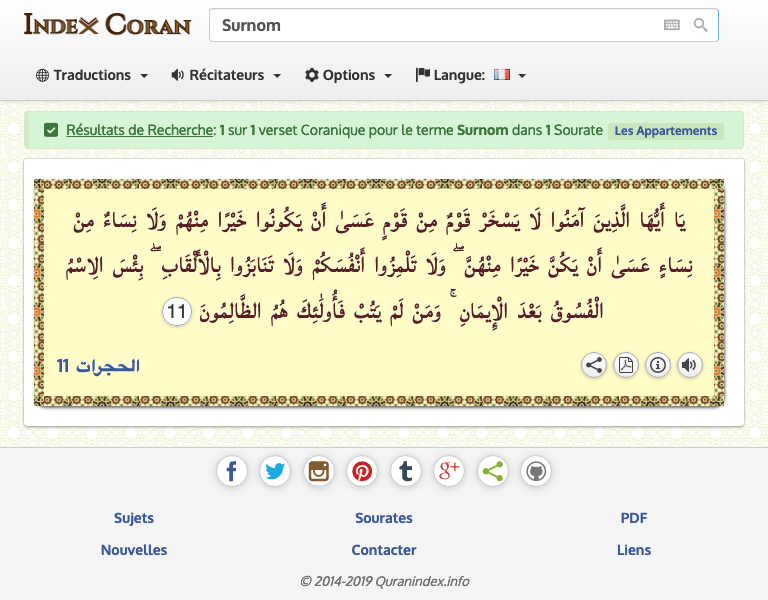Focus the search field containing Surnom
The height and width of the screenshot is (600, 768).
pyautogui.click(x=430, y=25)
